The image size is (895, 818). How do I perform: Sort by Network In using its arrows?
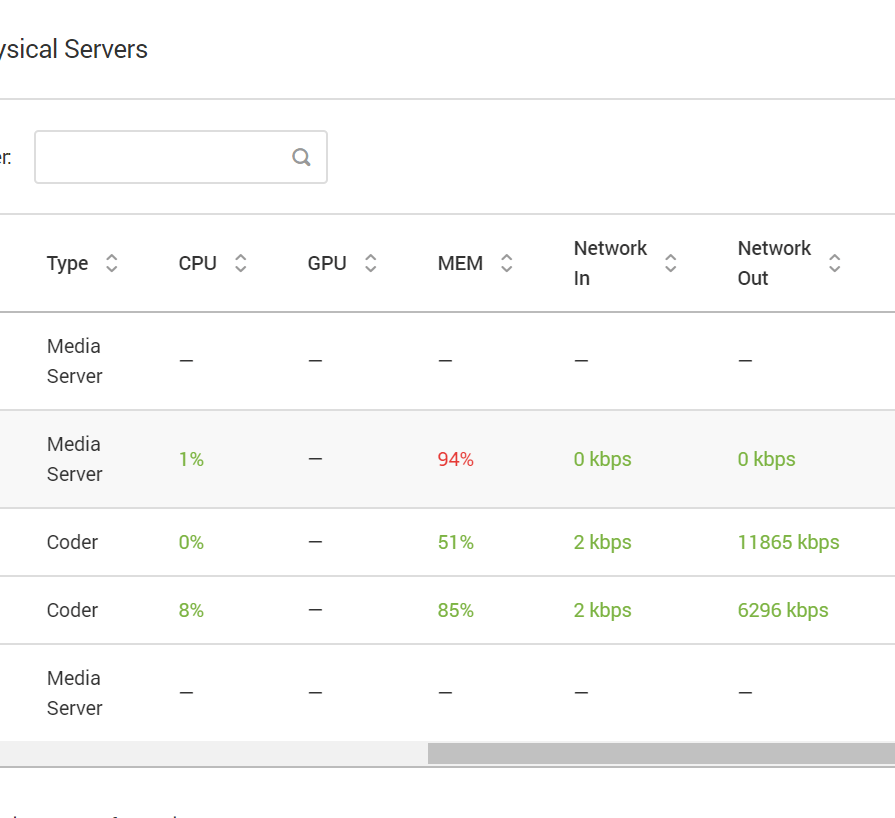(x=671, y=263)
